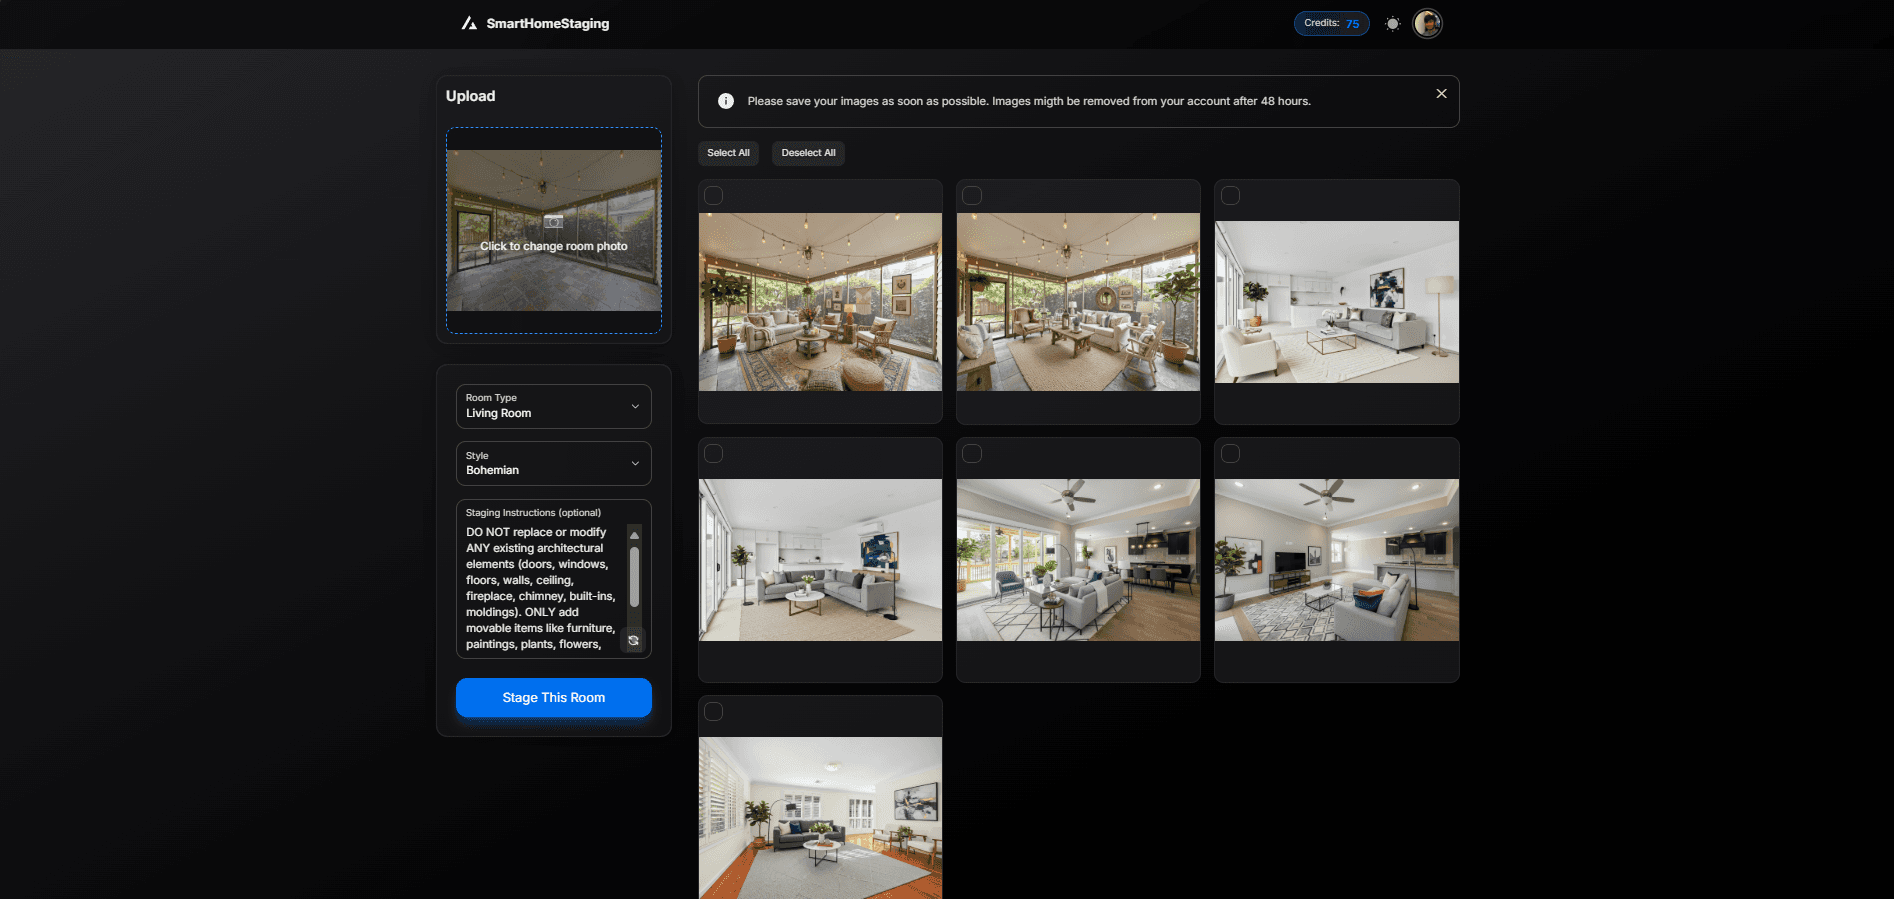Click the 'Please save your images' notice text
The image size is (1894, 899).
coord(1029,101)
